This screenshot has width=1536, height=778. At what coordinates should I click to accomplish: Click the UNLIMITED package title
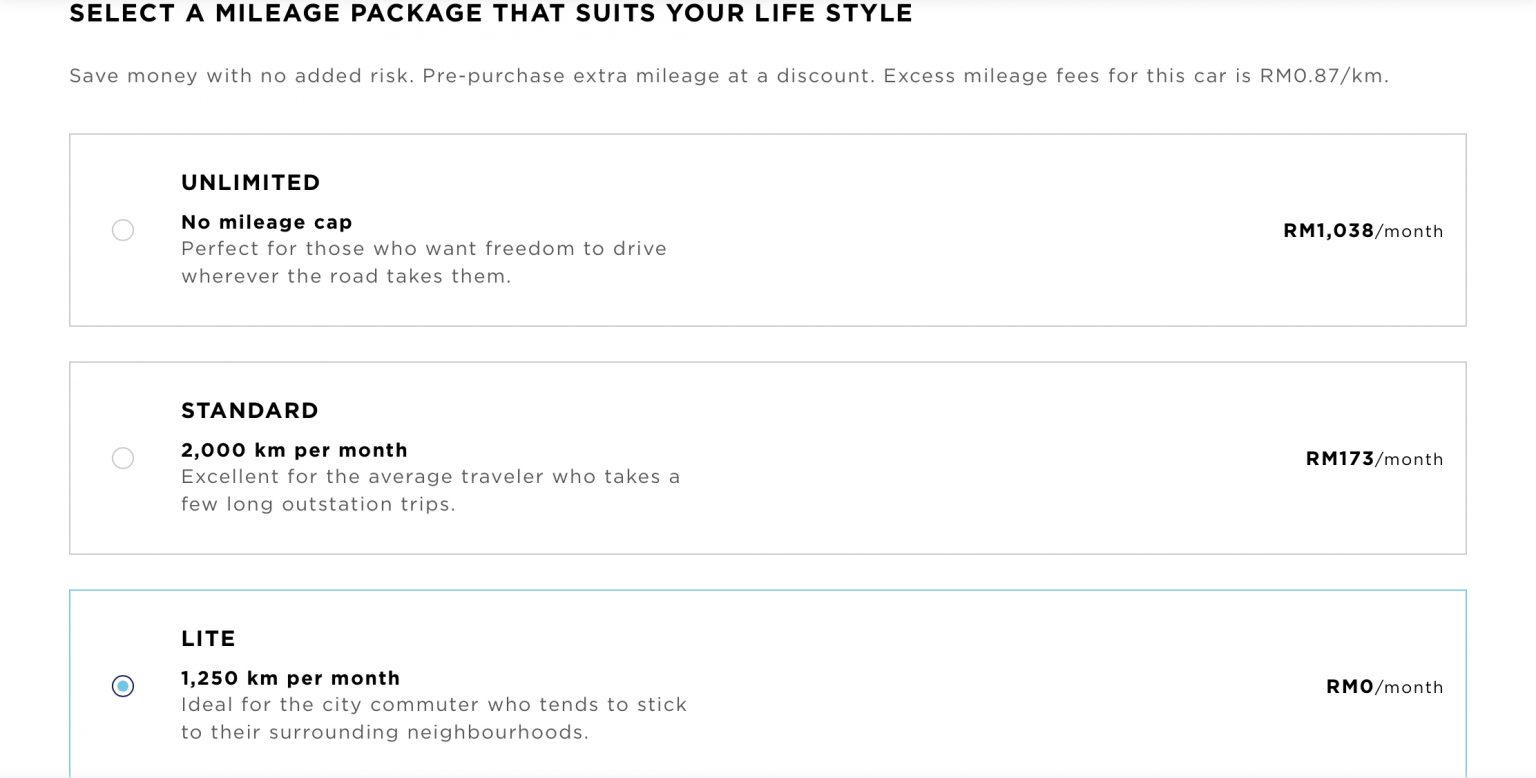pos(251,183)
